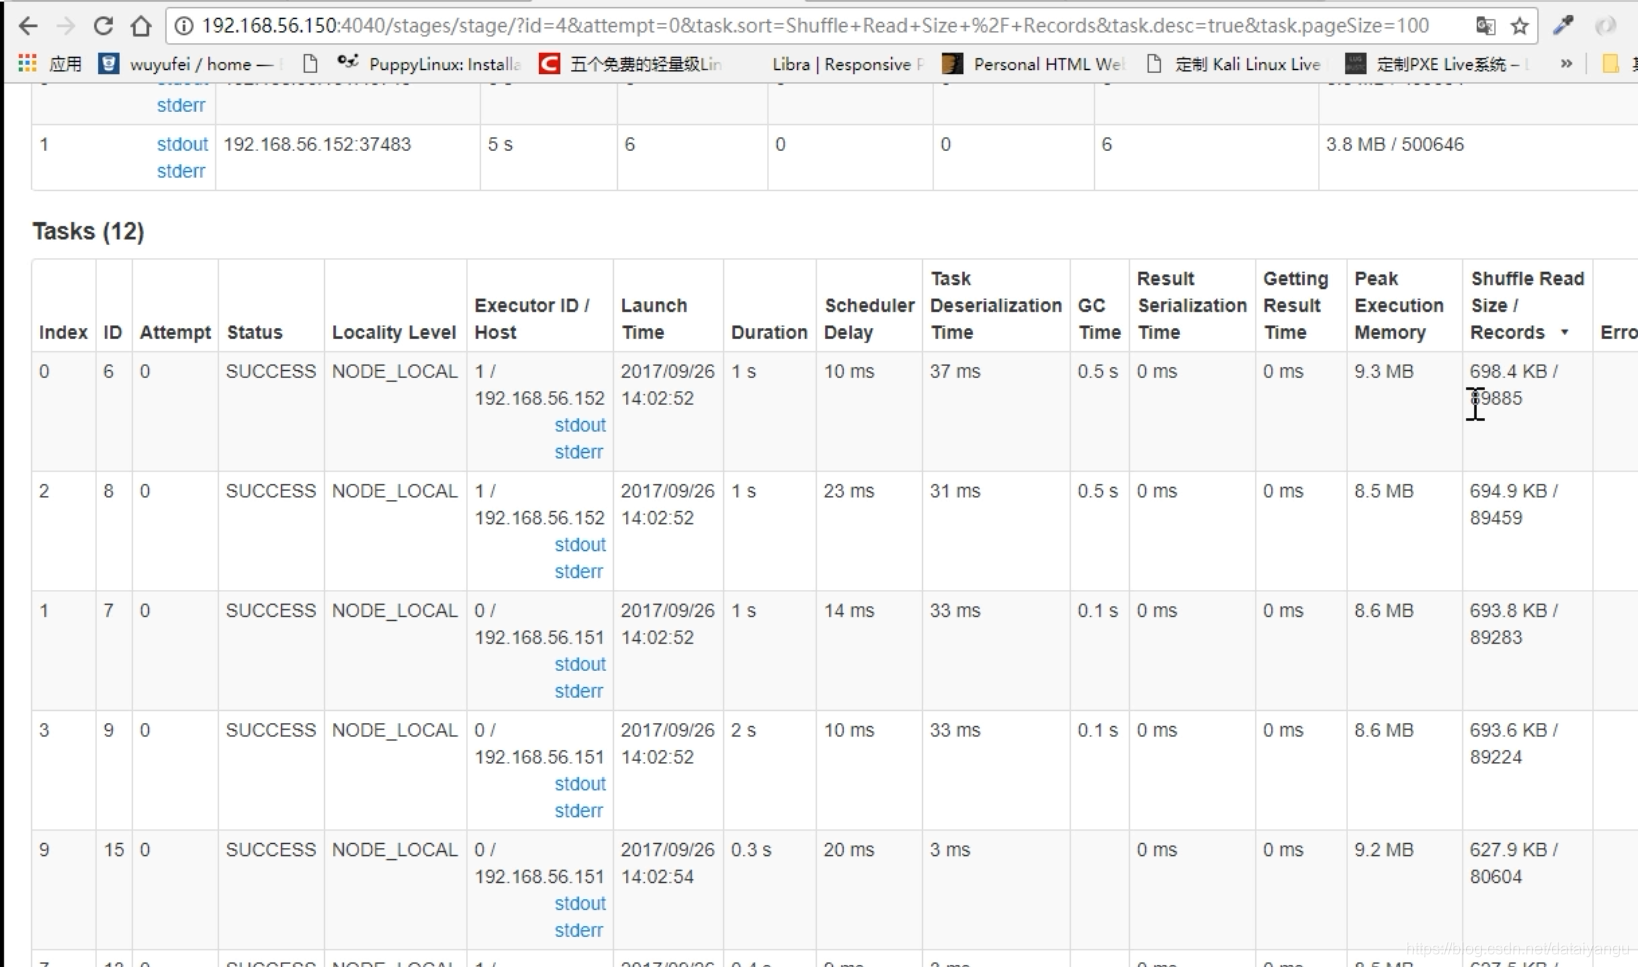The height and width of the screenshot is (967, 1638).
Task: Sort tasks by Executor ID / Host
Action: 532,319
